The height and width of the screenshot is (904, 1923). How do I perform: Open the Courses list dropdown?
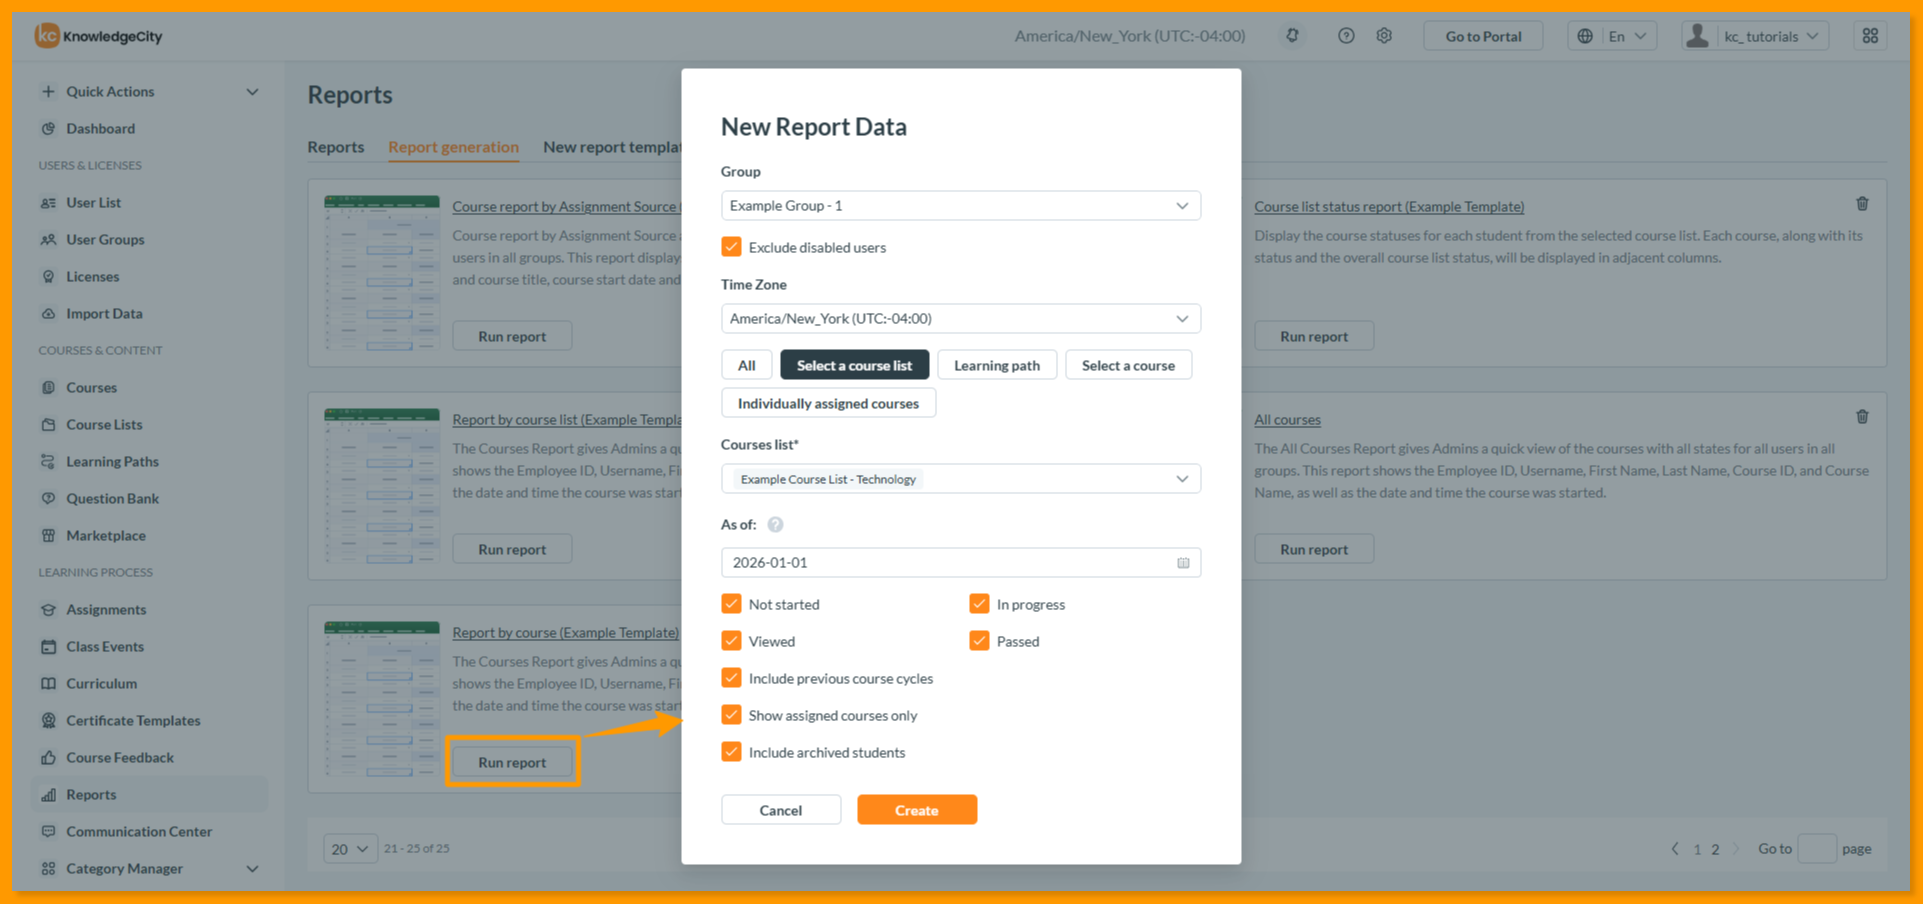961,479
